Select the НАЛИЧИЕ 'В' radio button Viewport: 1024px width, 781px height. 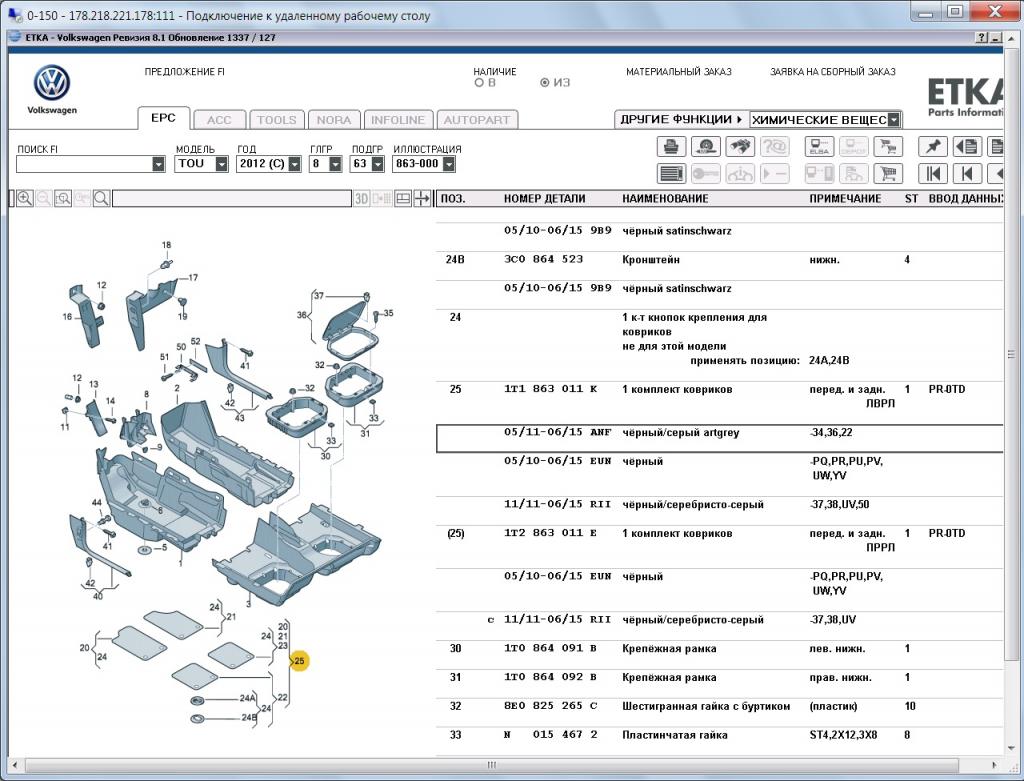(x=479, y=83)
